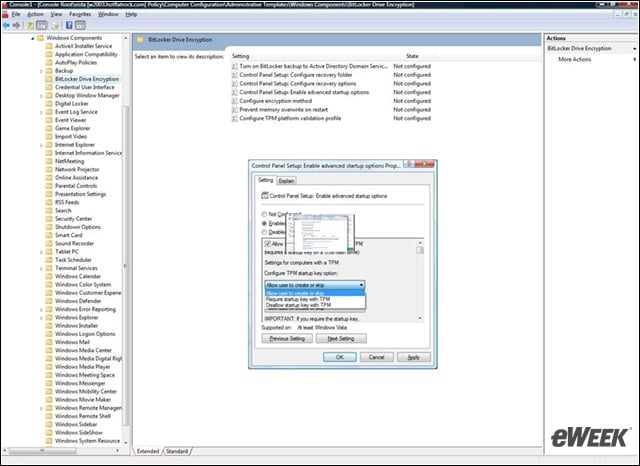Click the folder icon in the BitLocker pane header

pos(140,40)
